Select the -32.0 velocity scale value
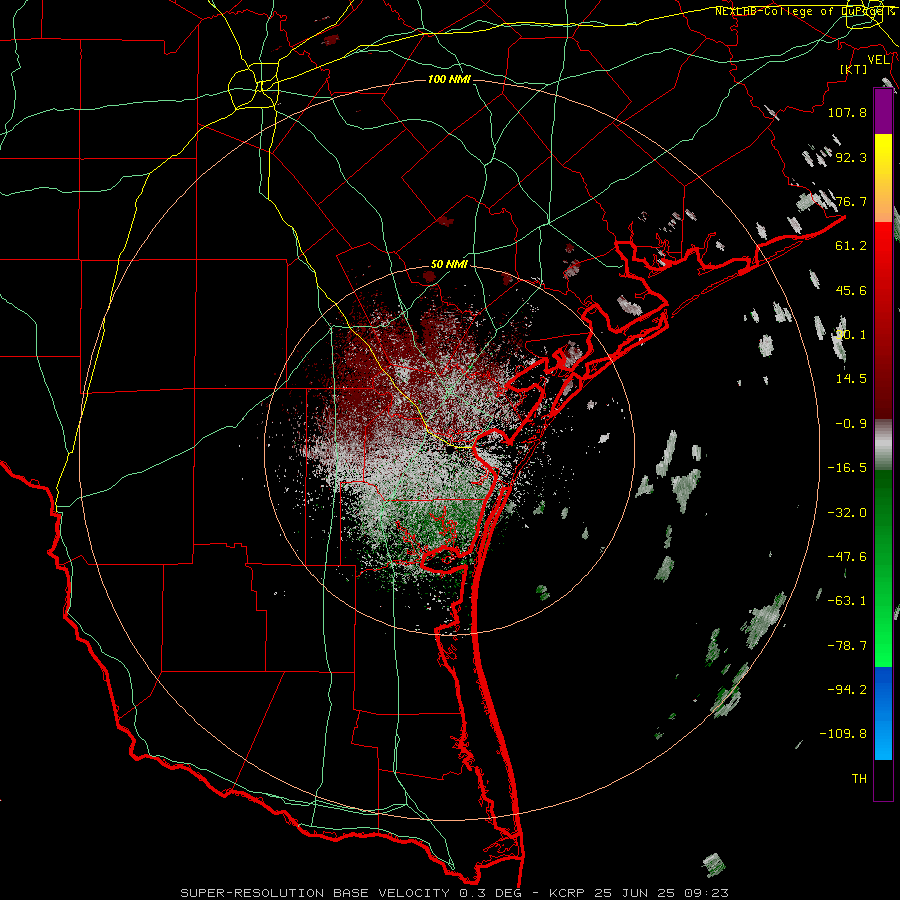 pyautogui.click(x=847, y=513)
